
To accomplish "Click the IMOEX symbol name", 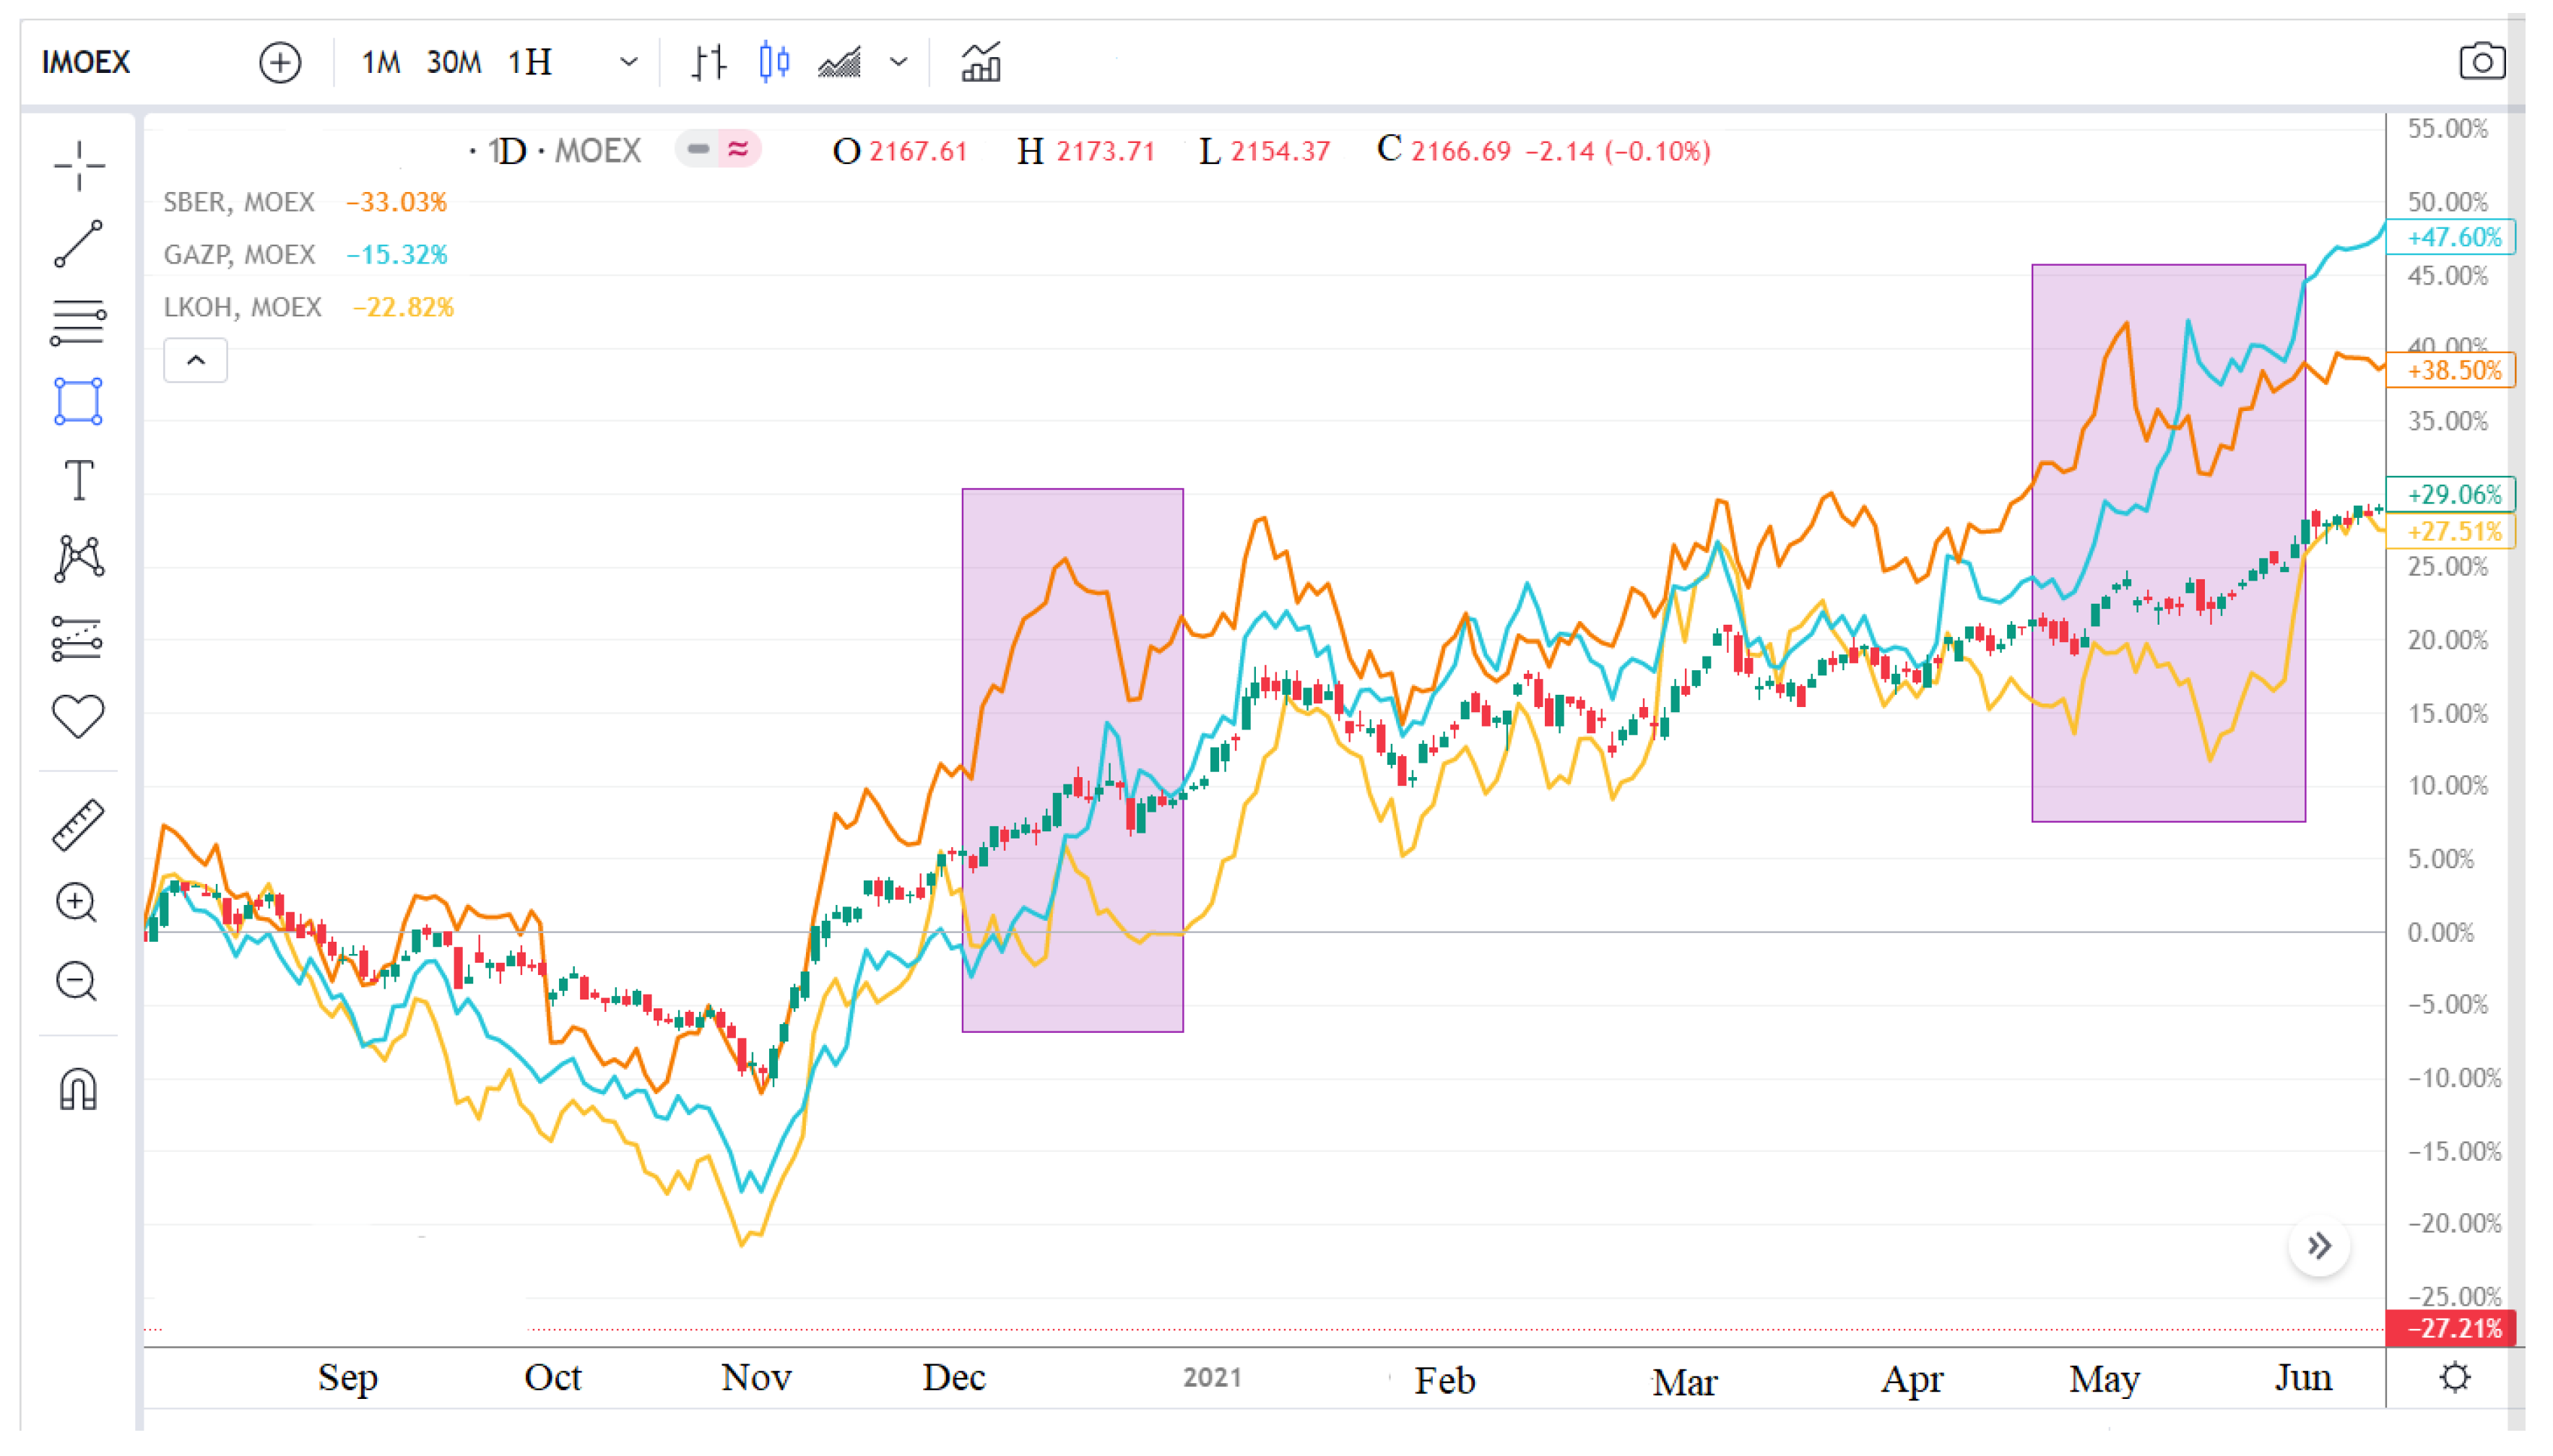I will [86, 62].
